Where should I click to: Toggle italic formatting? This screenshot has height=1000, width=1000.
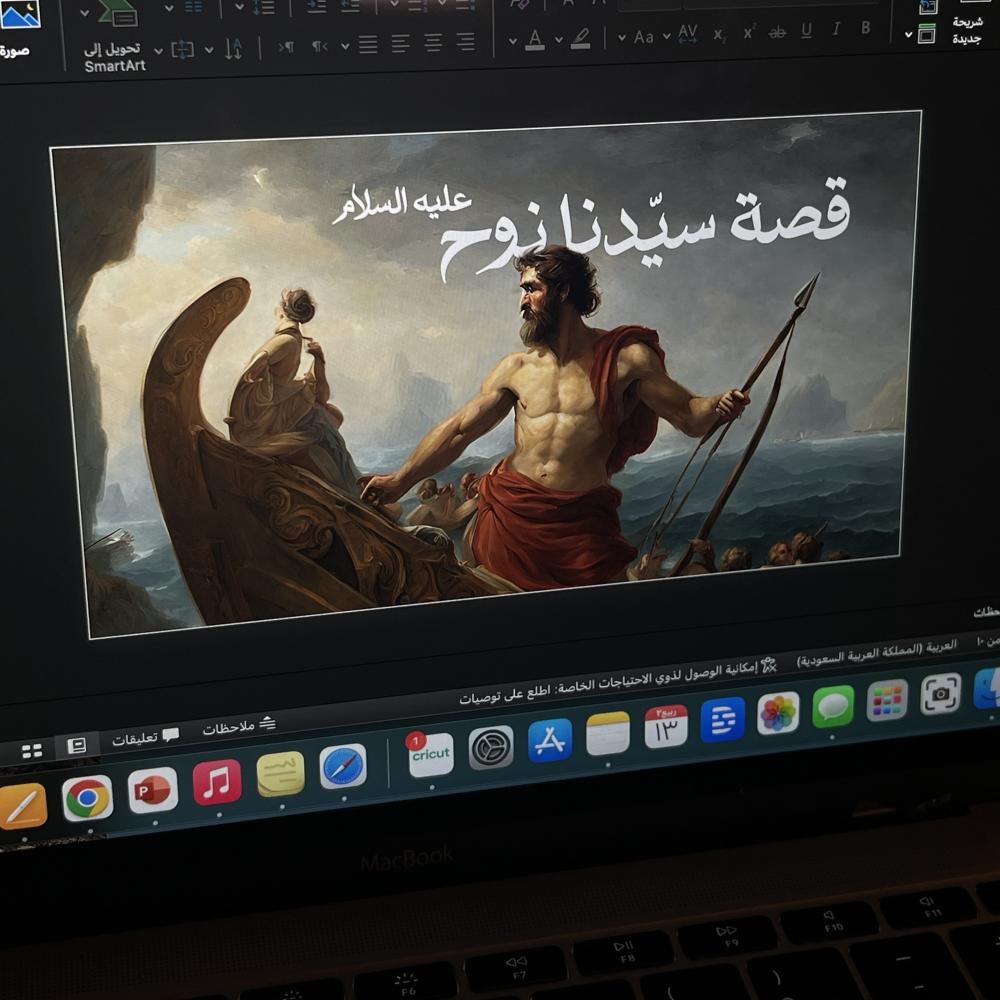coord(836,29)
